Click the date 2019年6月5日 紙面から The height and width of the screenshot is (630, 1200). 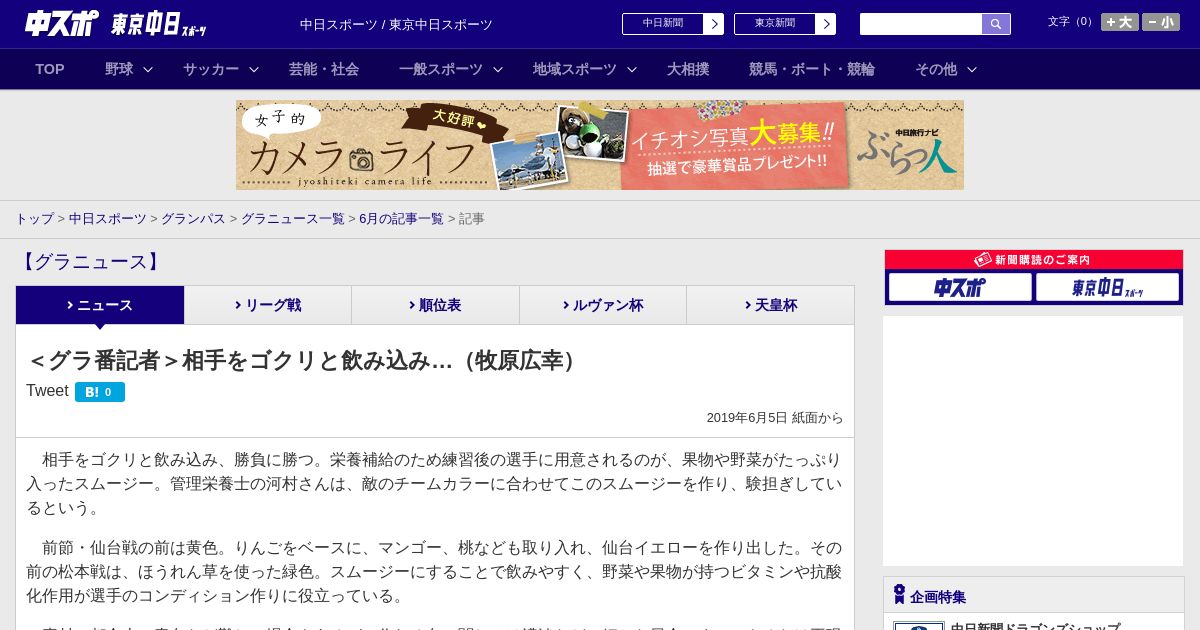click(x=775, y=418)
